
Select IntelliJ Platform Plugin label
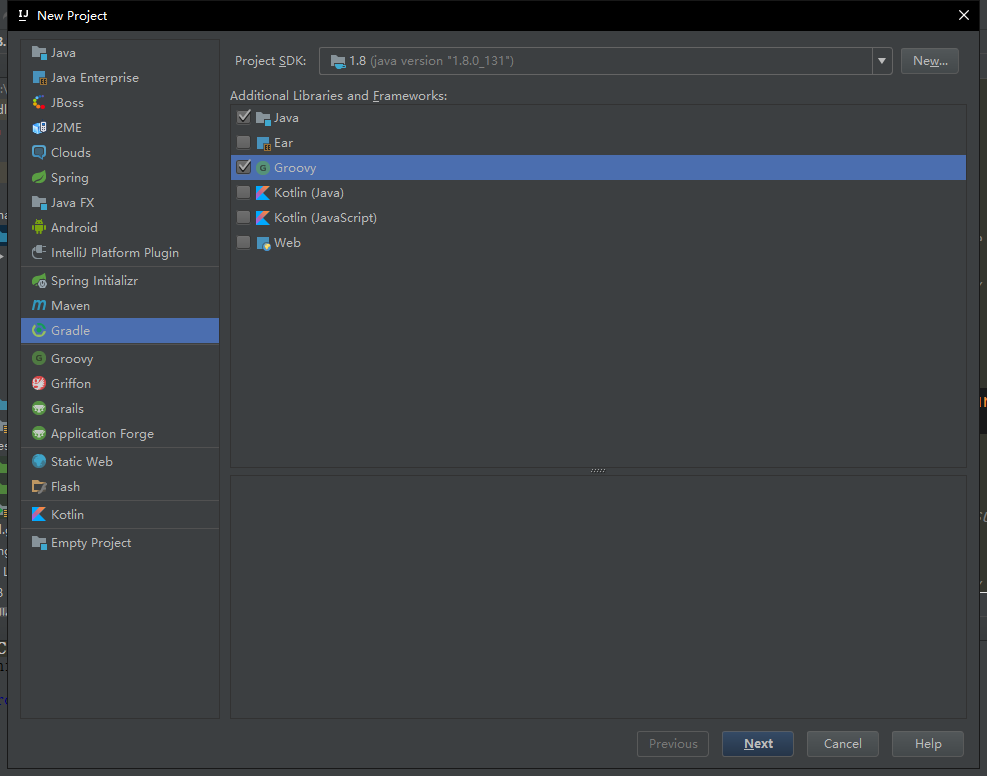pos(115,252)
